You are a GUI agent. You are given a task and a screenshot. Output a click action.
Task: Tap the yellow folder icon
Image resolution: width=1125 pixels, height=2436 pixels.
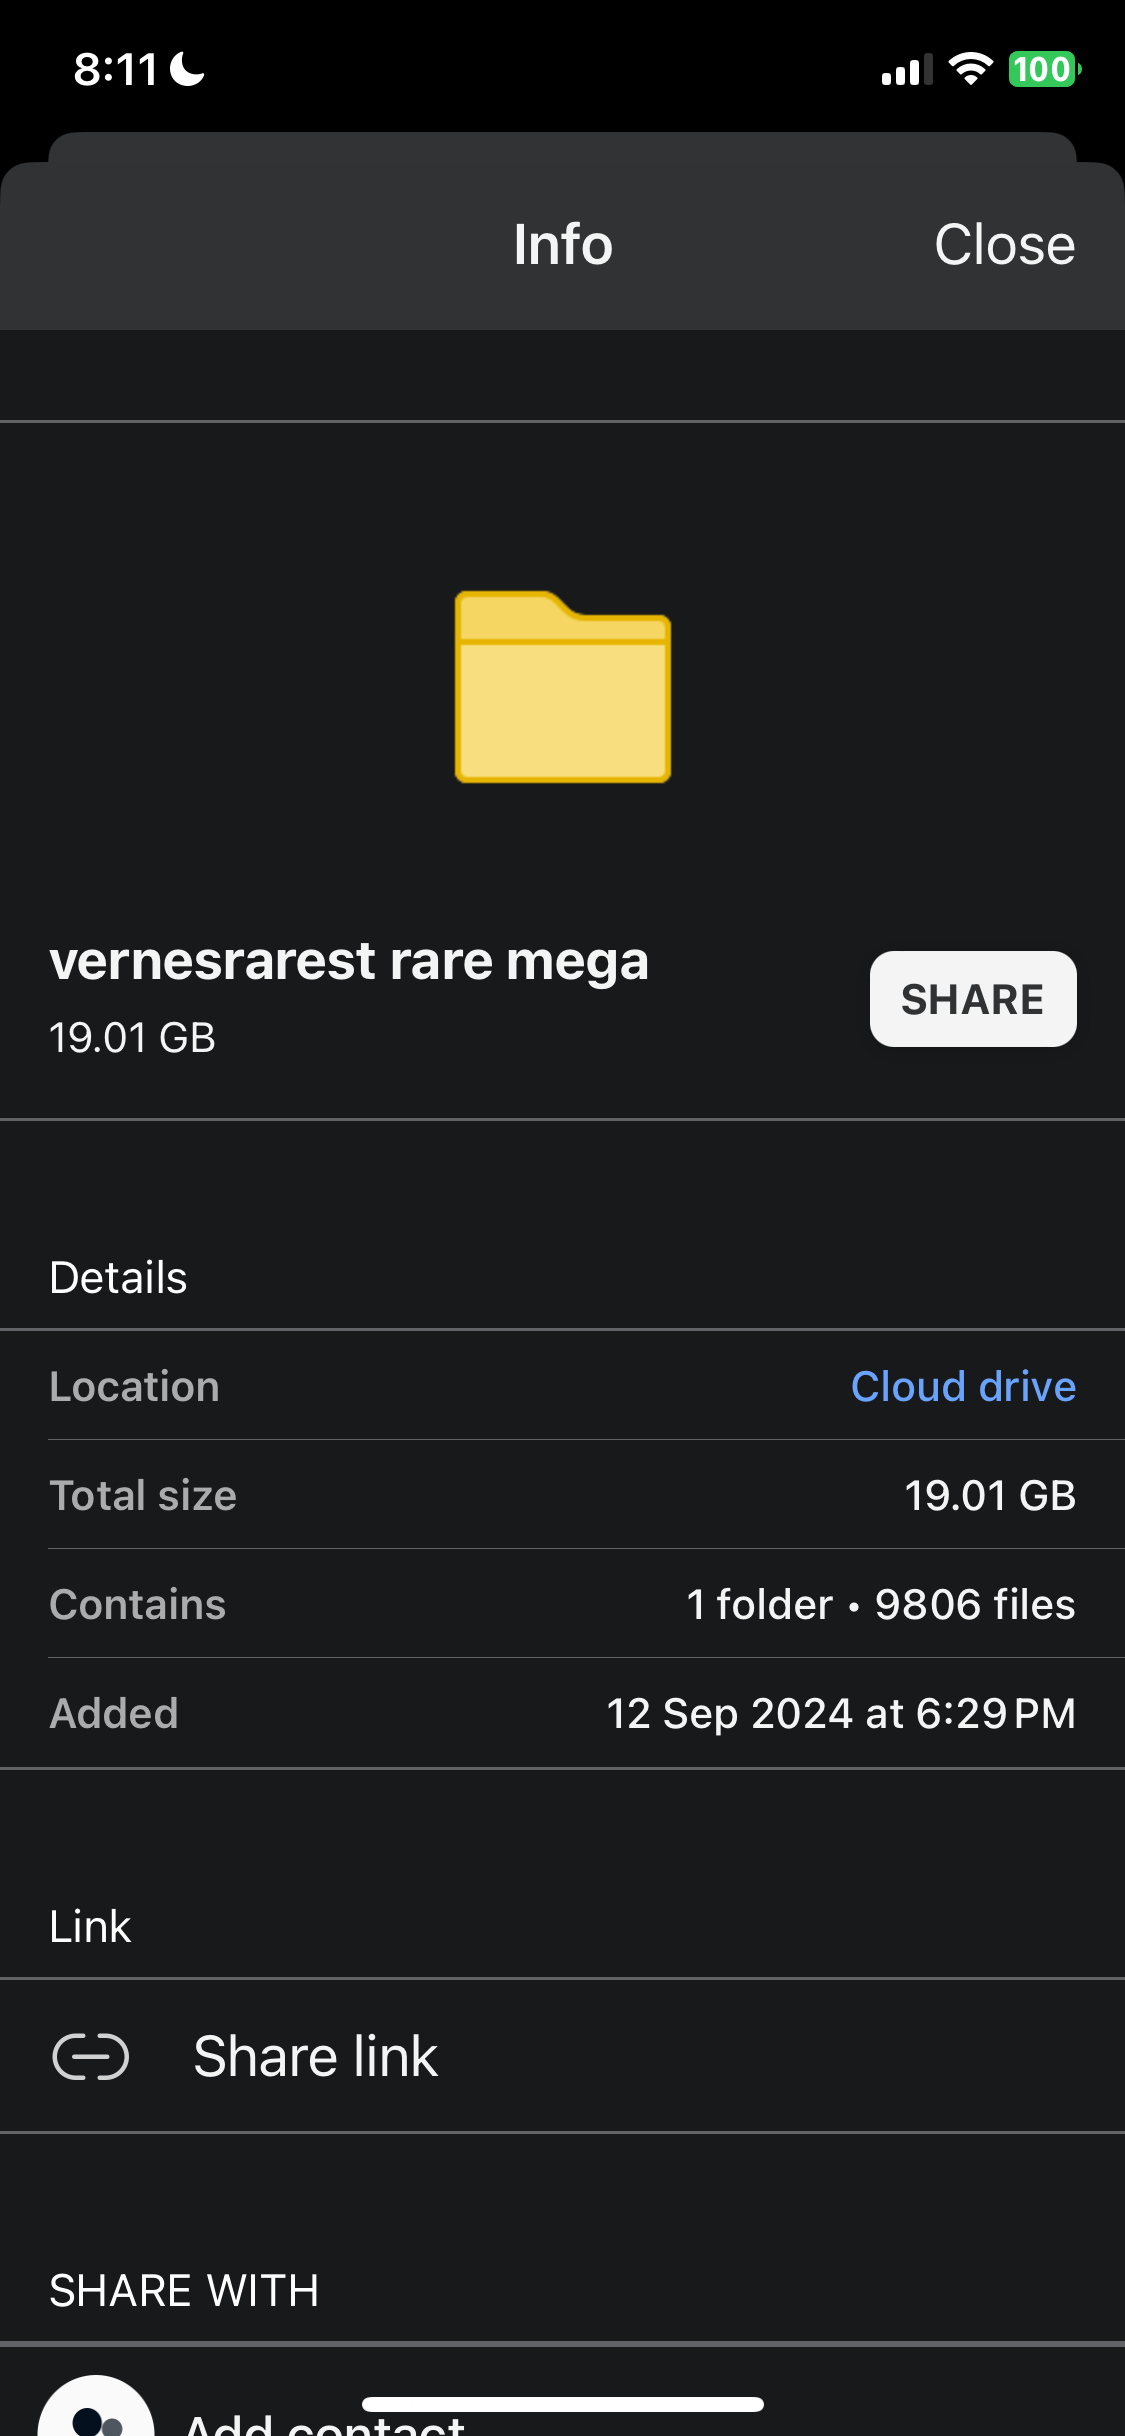[x=562, y=687]
